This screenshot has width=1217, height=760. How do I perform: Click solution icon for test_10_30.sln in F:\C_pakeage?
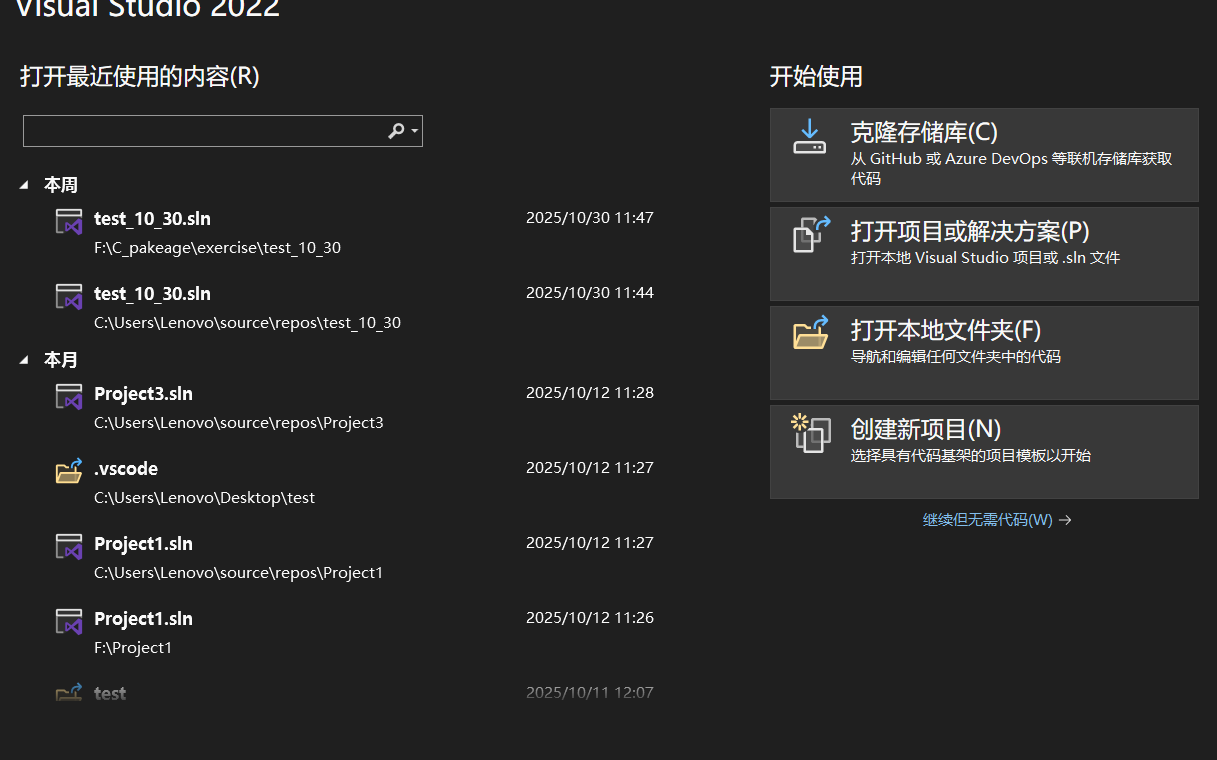pos(69,221)
